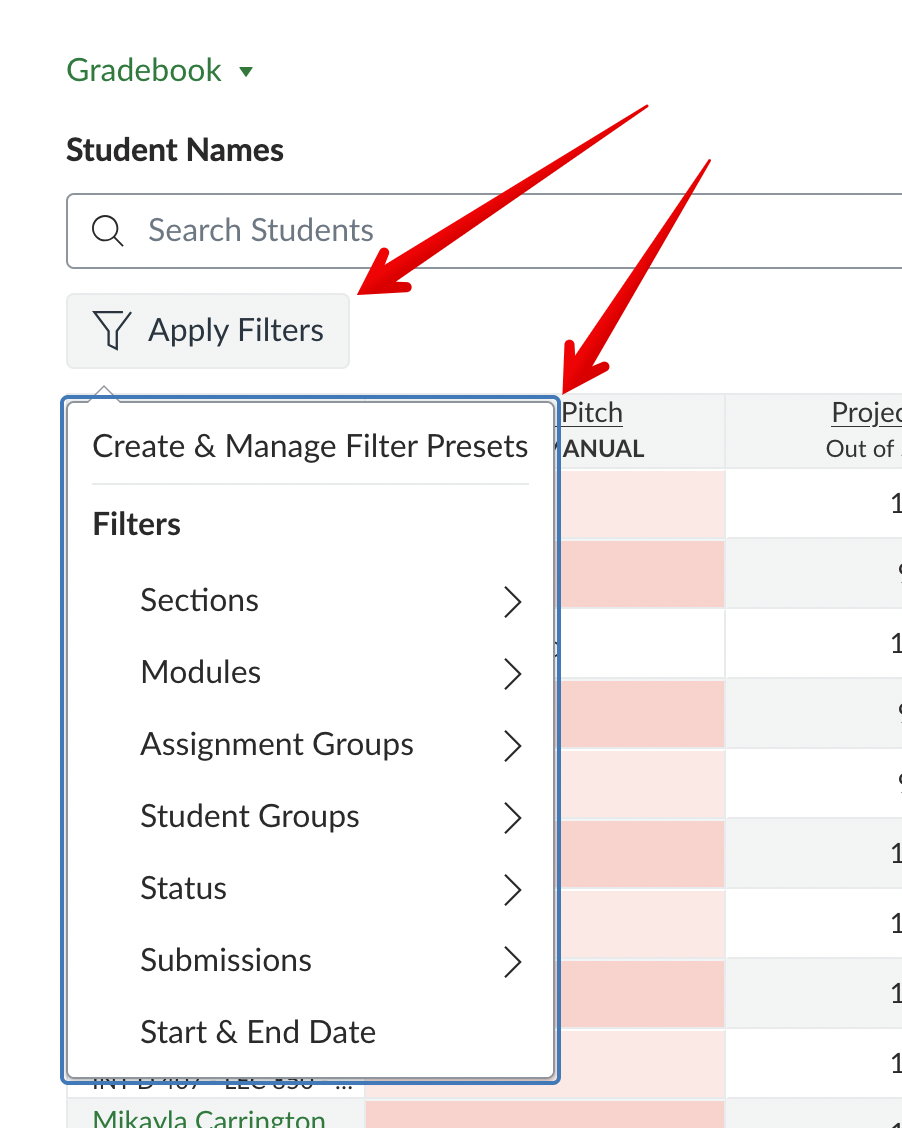Select the Status filter option
This screenshot has height=1128, width=902.
click(184, 889)
